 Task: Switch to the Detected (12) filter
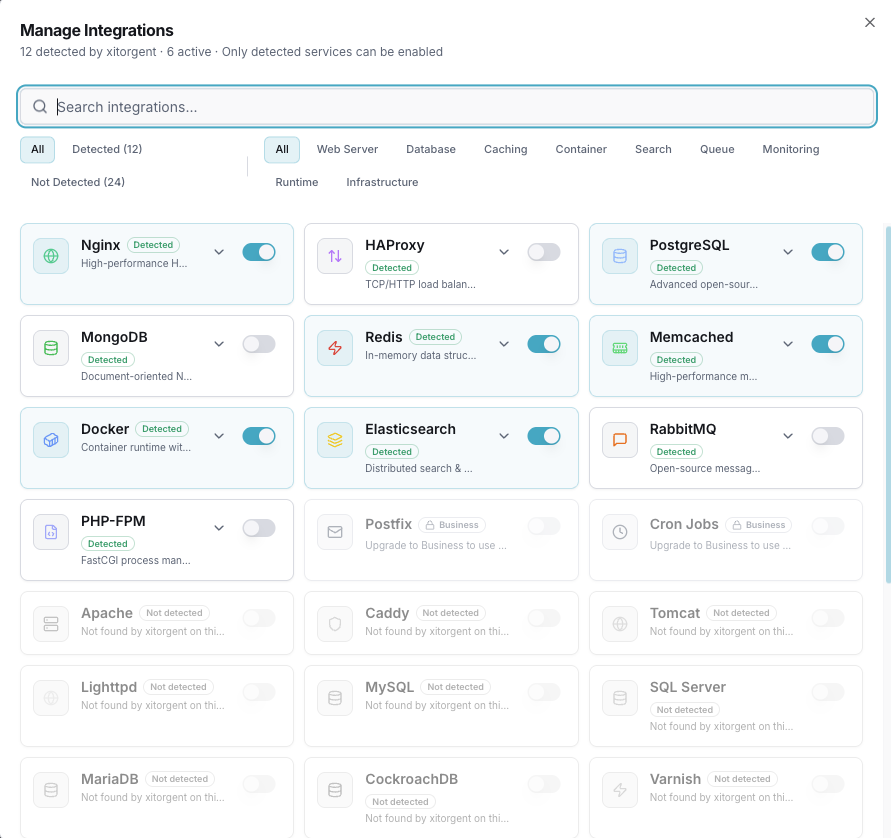(x=107, y=149)
